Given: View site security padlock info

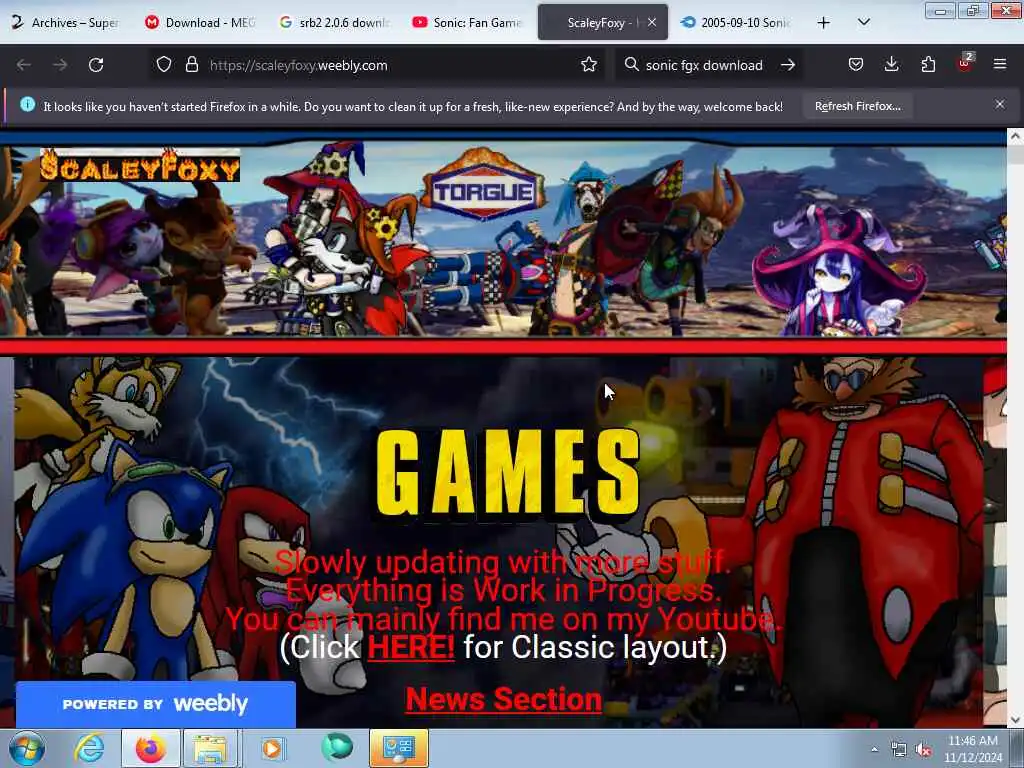Looking at the screenshot, I should tap(191, 65).
